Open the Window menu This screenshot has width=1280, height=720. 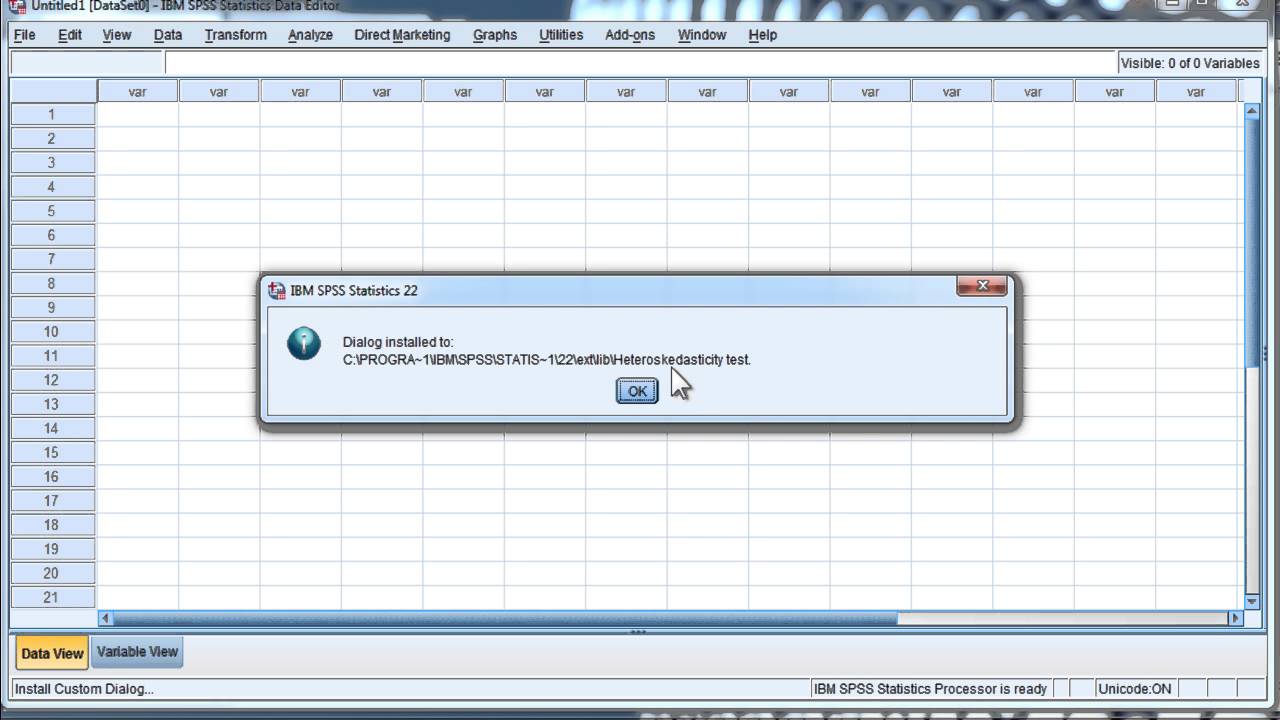point(702,35)
